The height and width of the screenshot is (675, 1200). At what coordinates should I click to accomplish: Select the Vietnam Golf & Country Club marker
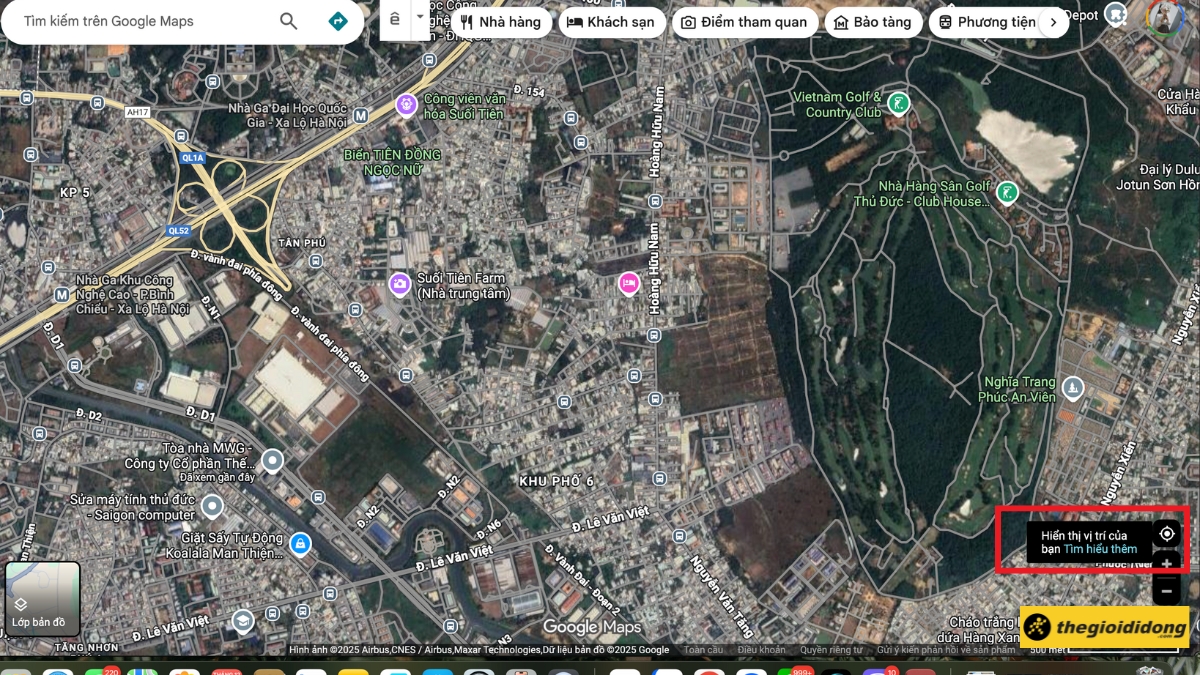[x=899, y=103]
